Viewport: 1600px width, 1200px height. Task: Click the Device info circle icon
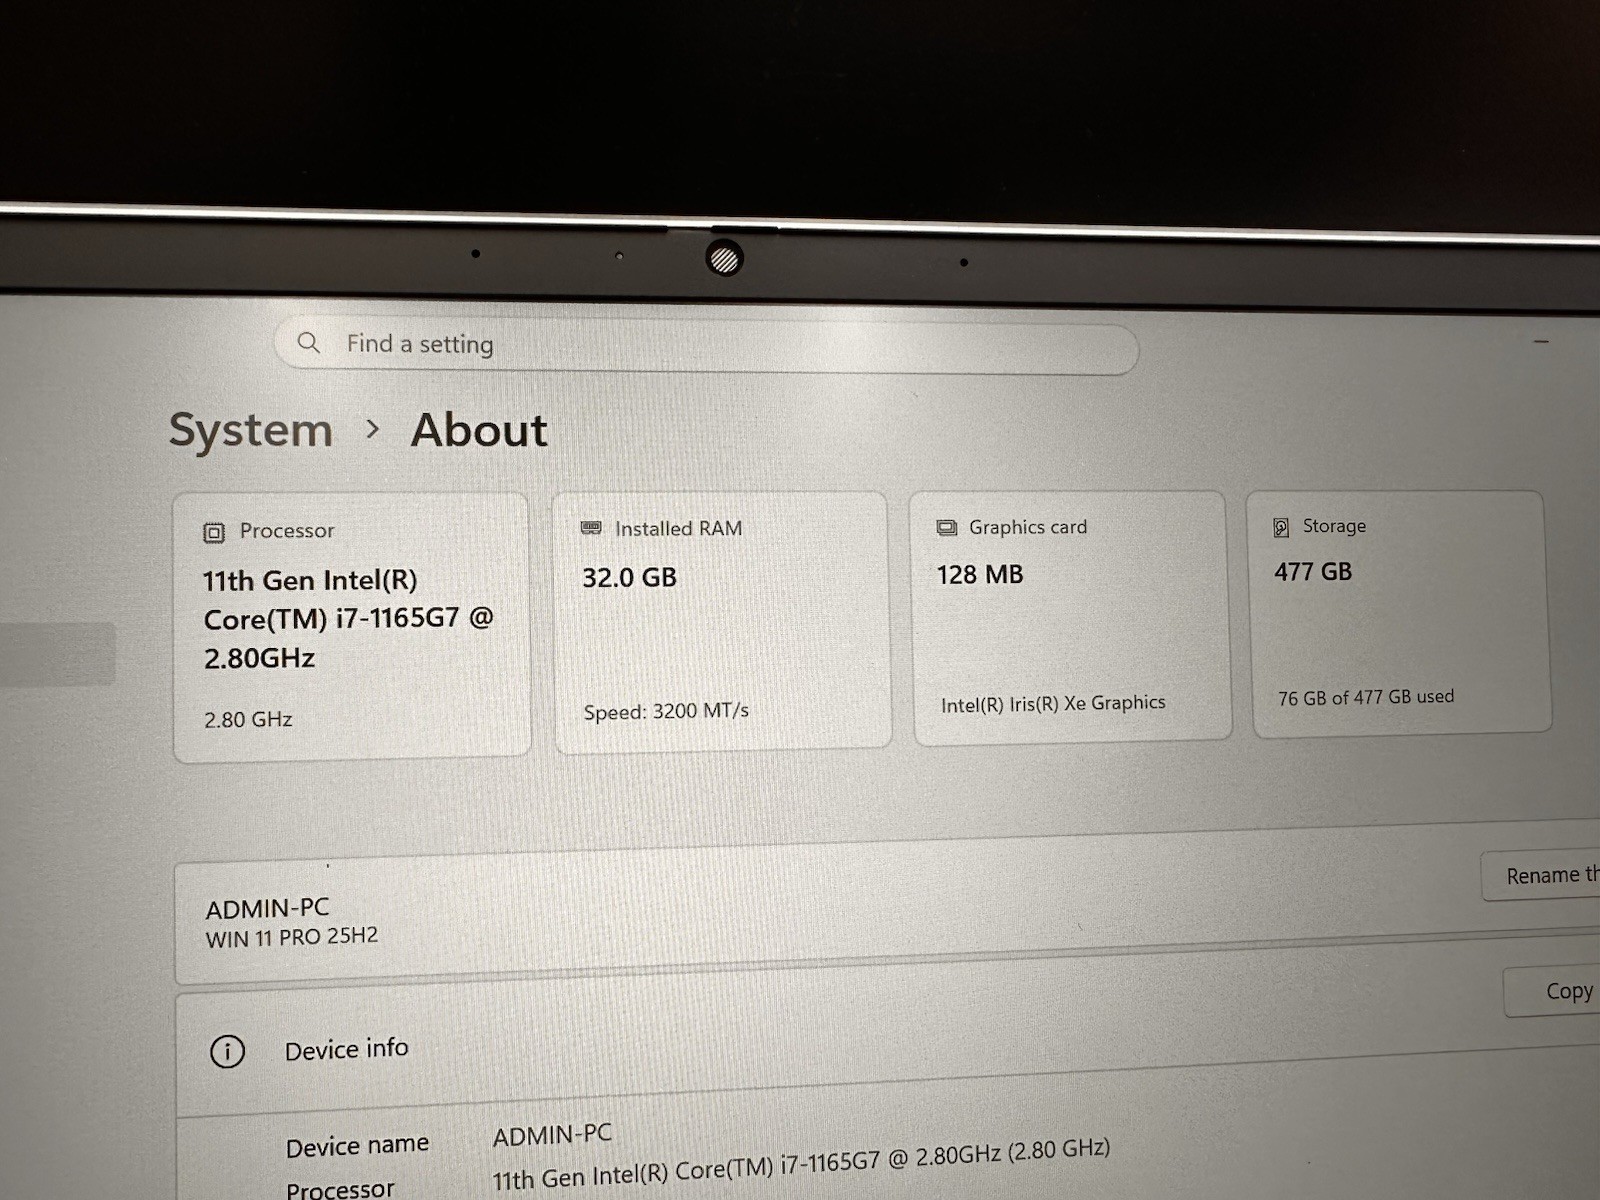(x=228, y=1052)
